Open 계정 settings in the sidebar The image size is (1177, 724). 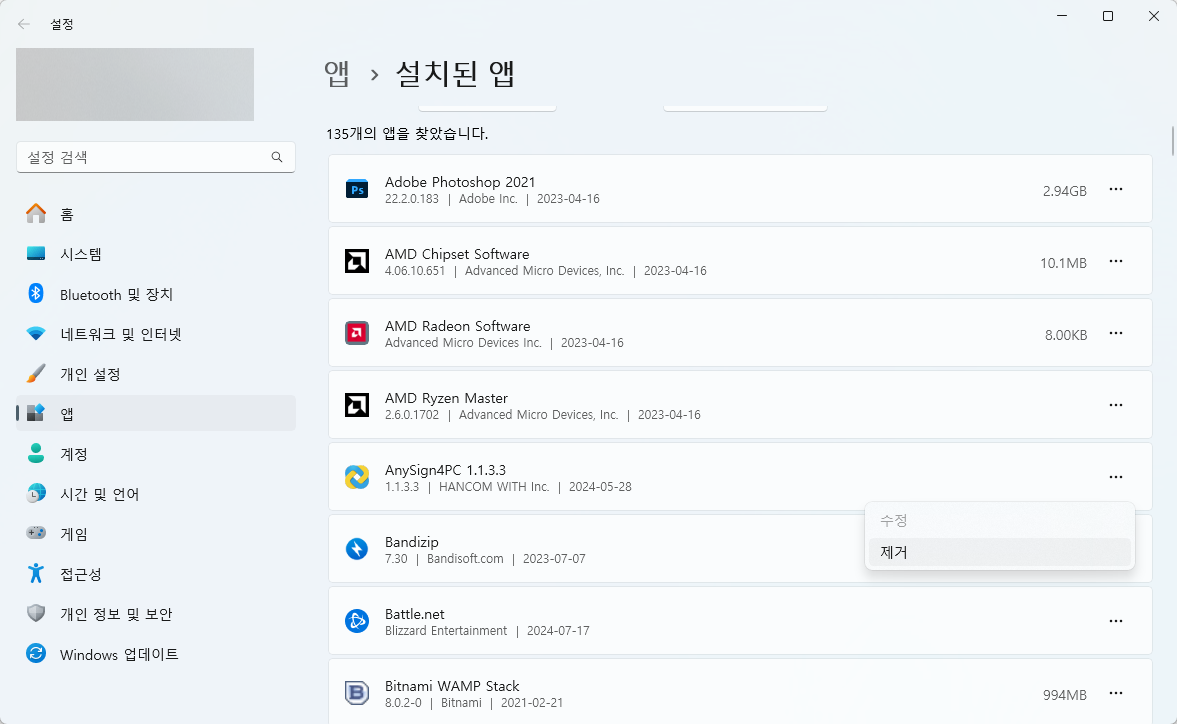(x=155, y=454)
